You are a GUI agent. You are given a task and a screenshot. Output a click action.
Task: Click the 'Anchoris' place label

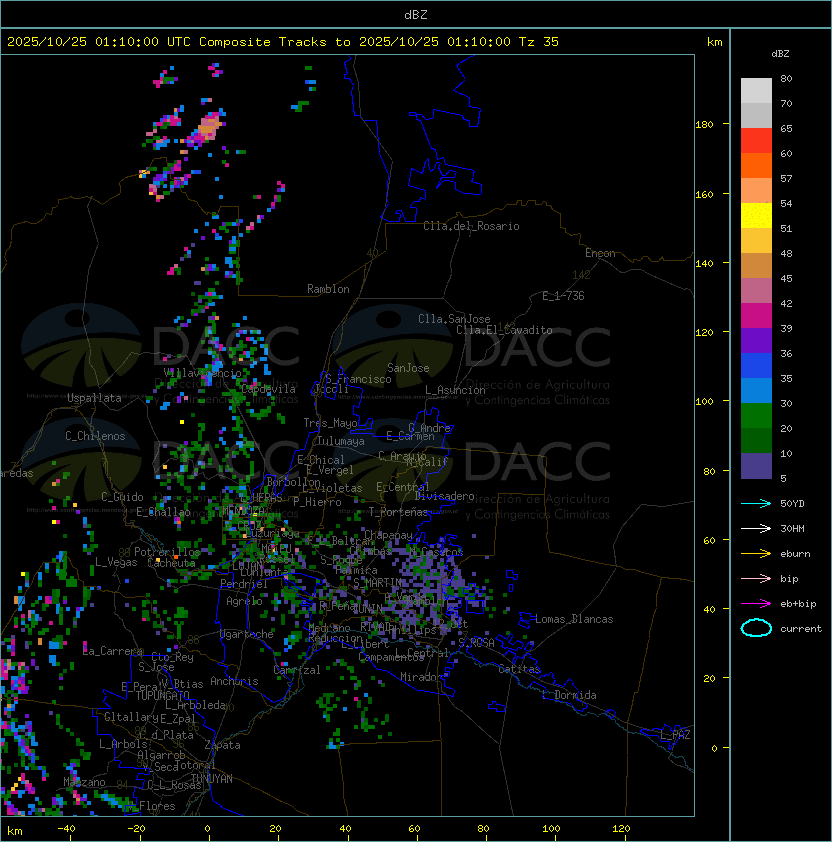[234, 681]
